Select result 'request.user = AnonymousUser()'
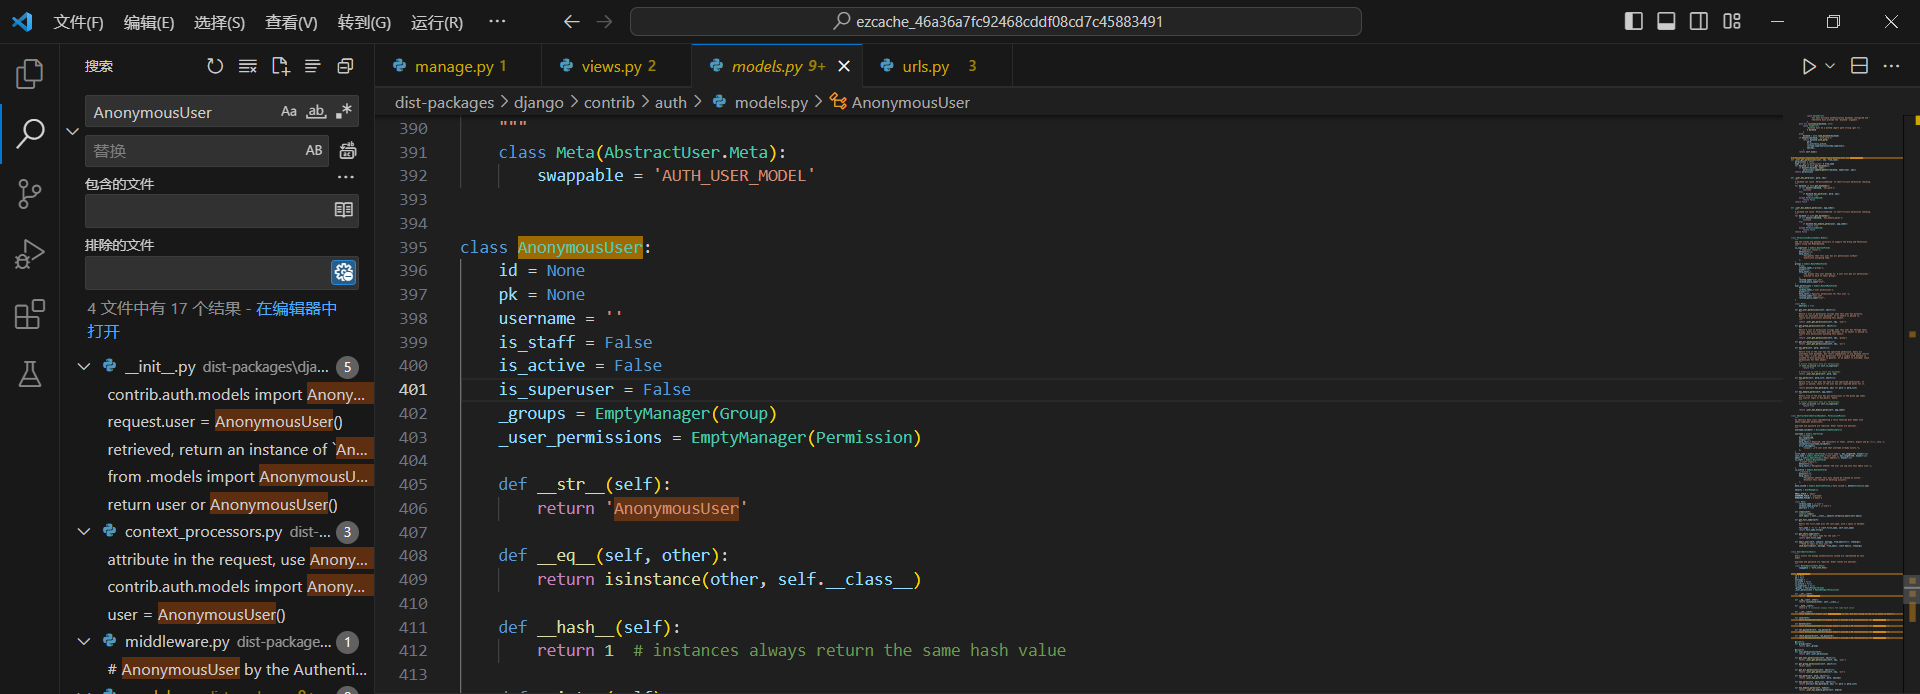Screen dimensions: 1920x694 point(225,422)
